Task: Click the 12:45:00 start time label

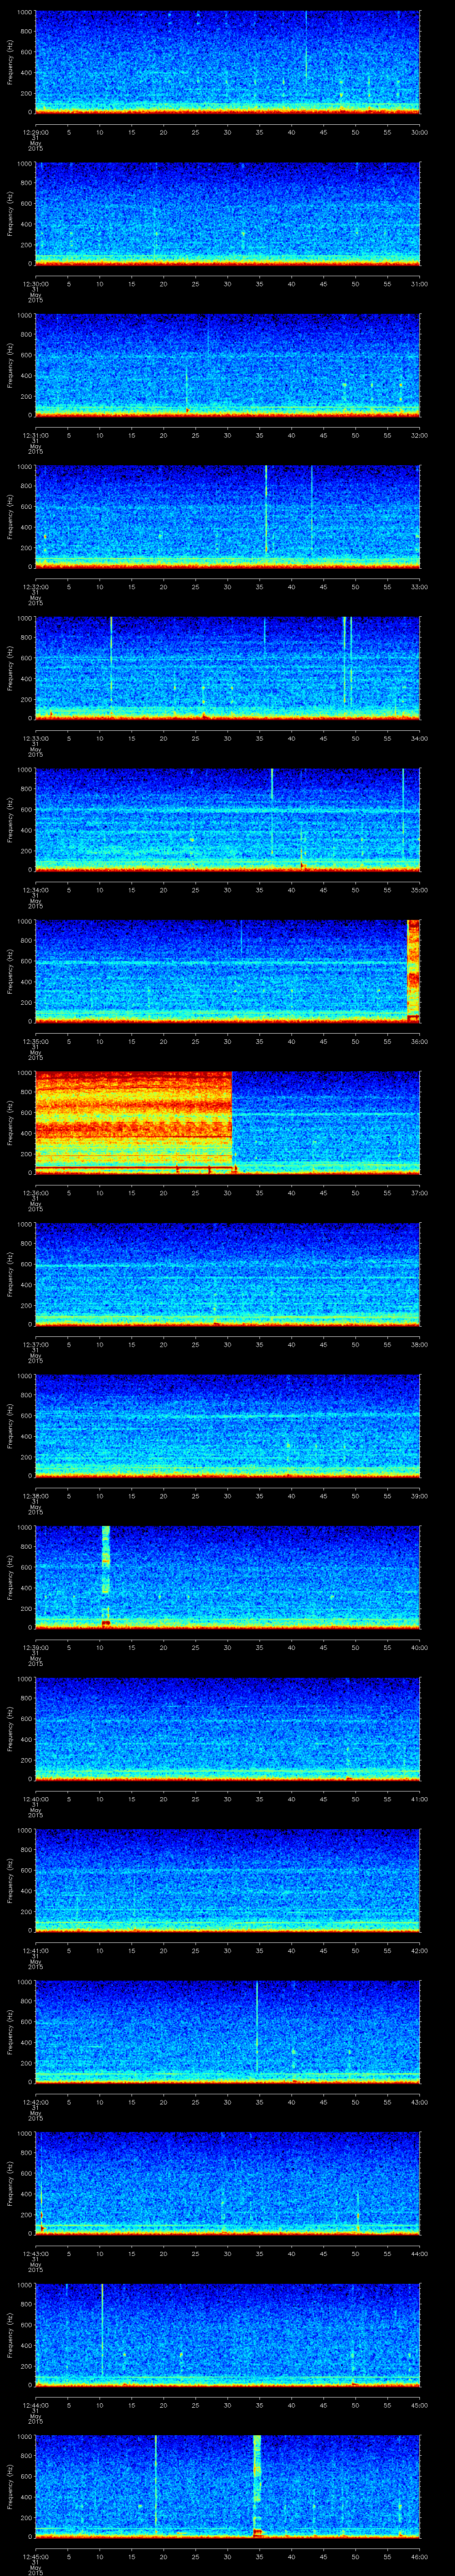Action: pos(35,2556)
